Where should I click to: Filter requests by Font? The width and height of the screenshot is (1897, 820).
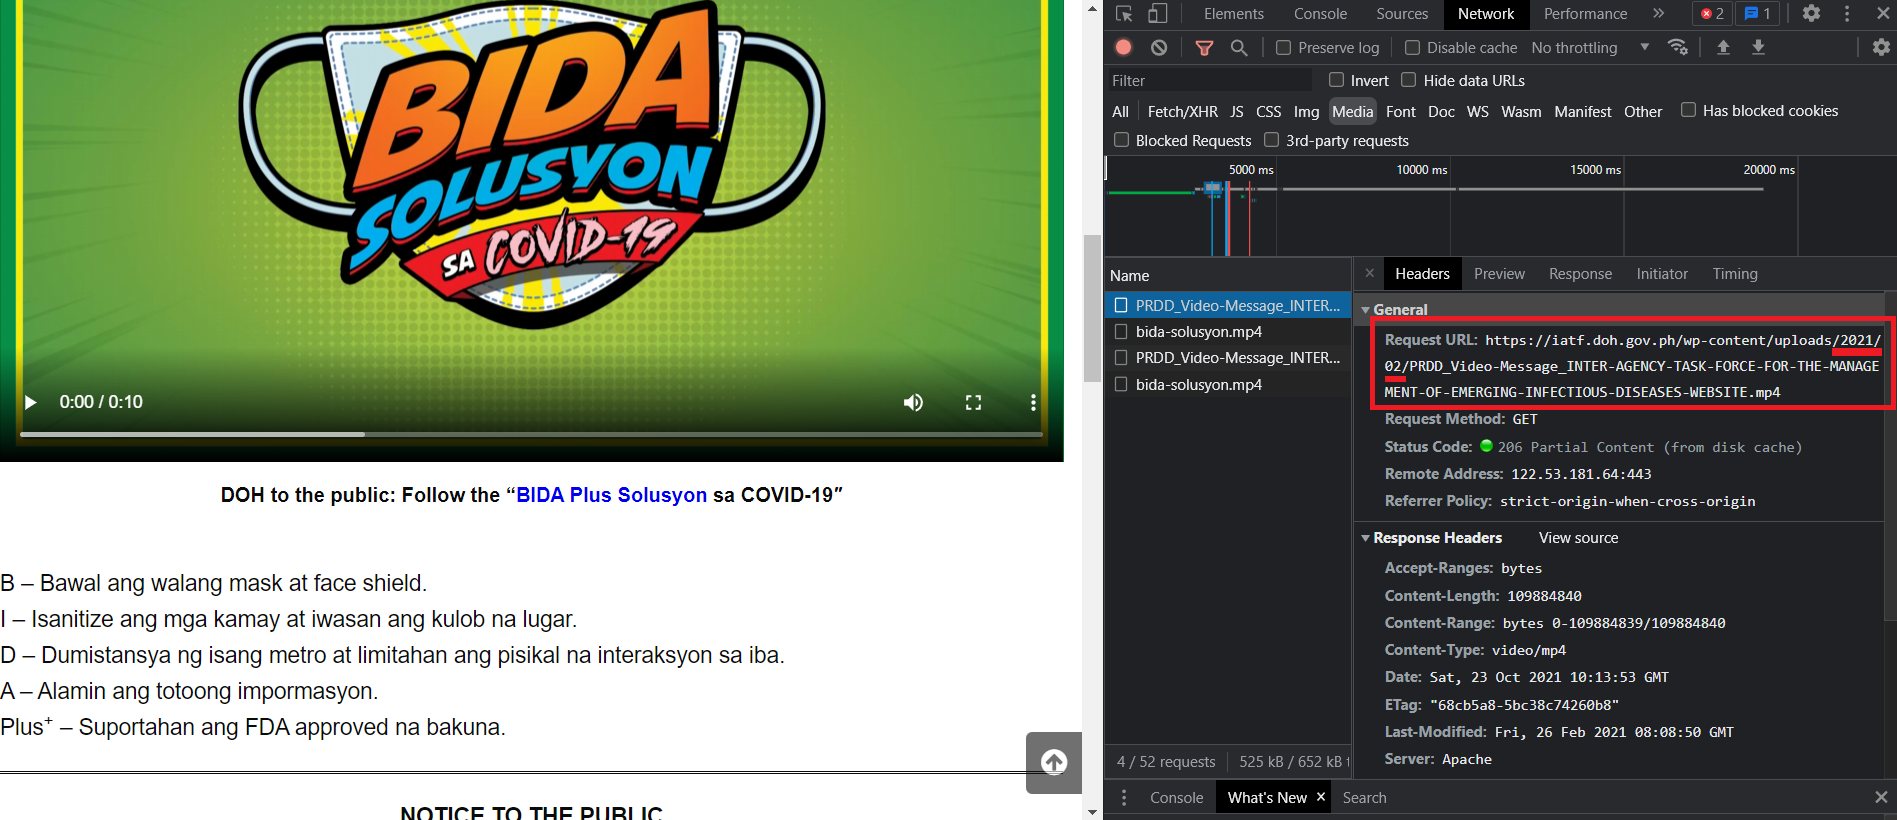1400,111
